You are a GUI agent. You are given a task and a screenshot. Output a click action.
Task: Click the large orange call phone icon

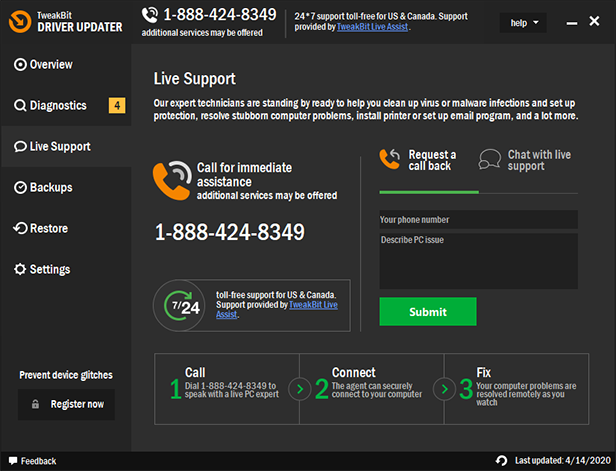(x=172, y=181)
